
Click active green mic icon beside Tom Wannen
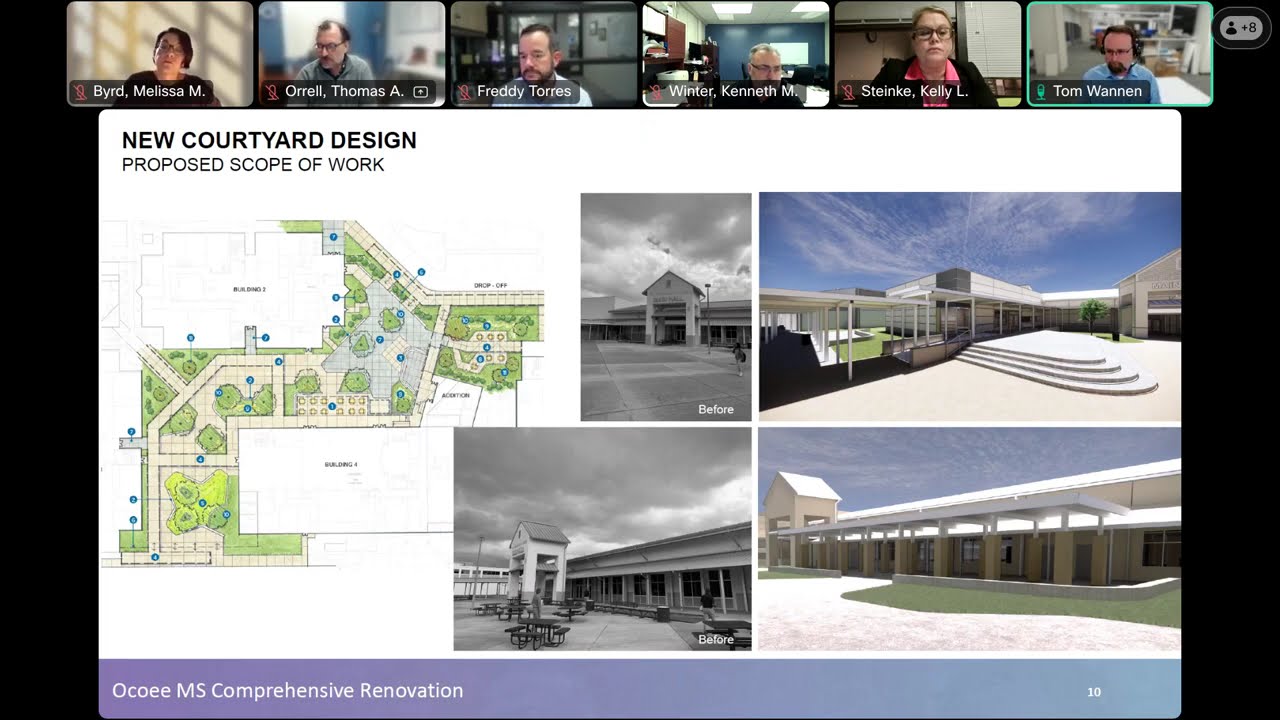[x=1040, y=92]
